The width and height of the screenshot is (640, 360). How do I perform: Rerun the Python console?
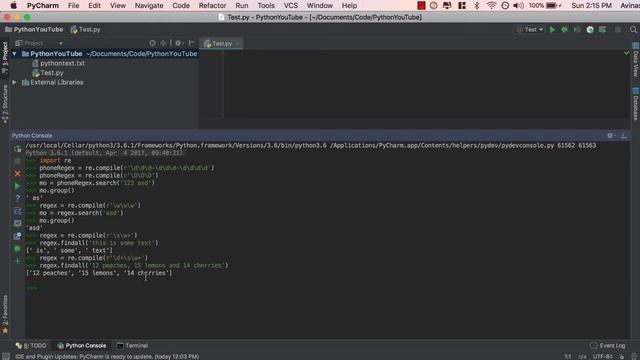(17, 149)
